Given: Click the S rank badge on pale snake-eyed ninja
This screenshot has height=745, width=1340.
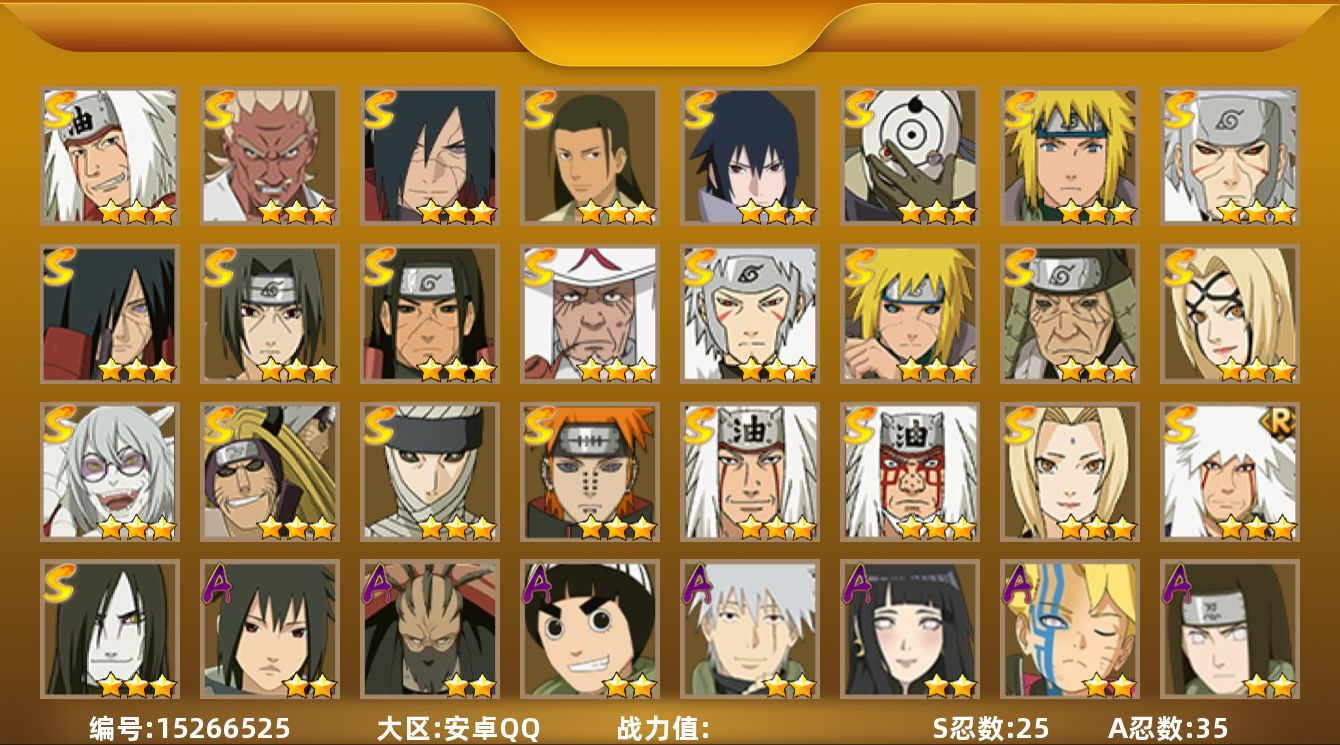Looking at the screenshot, I should point(60,583).
